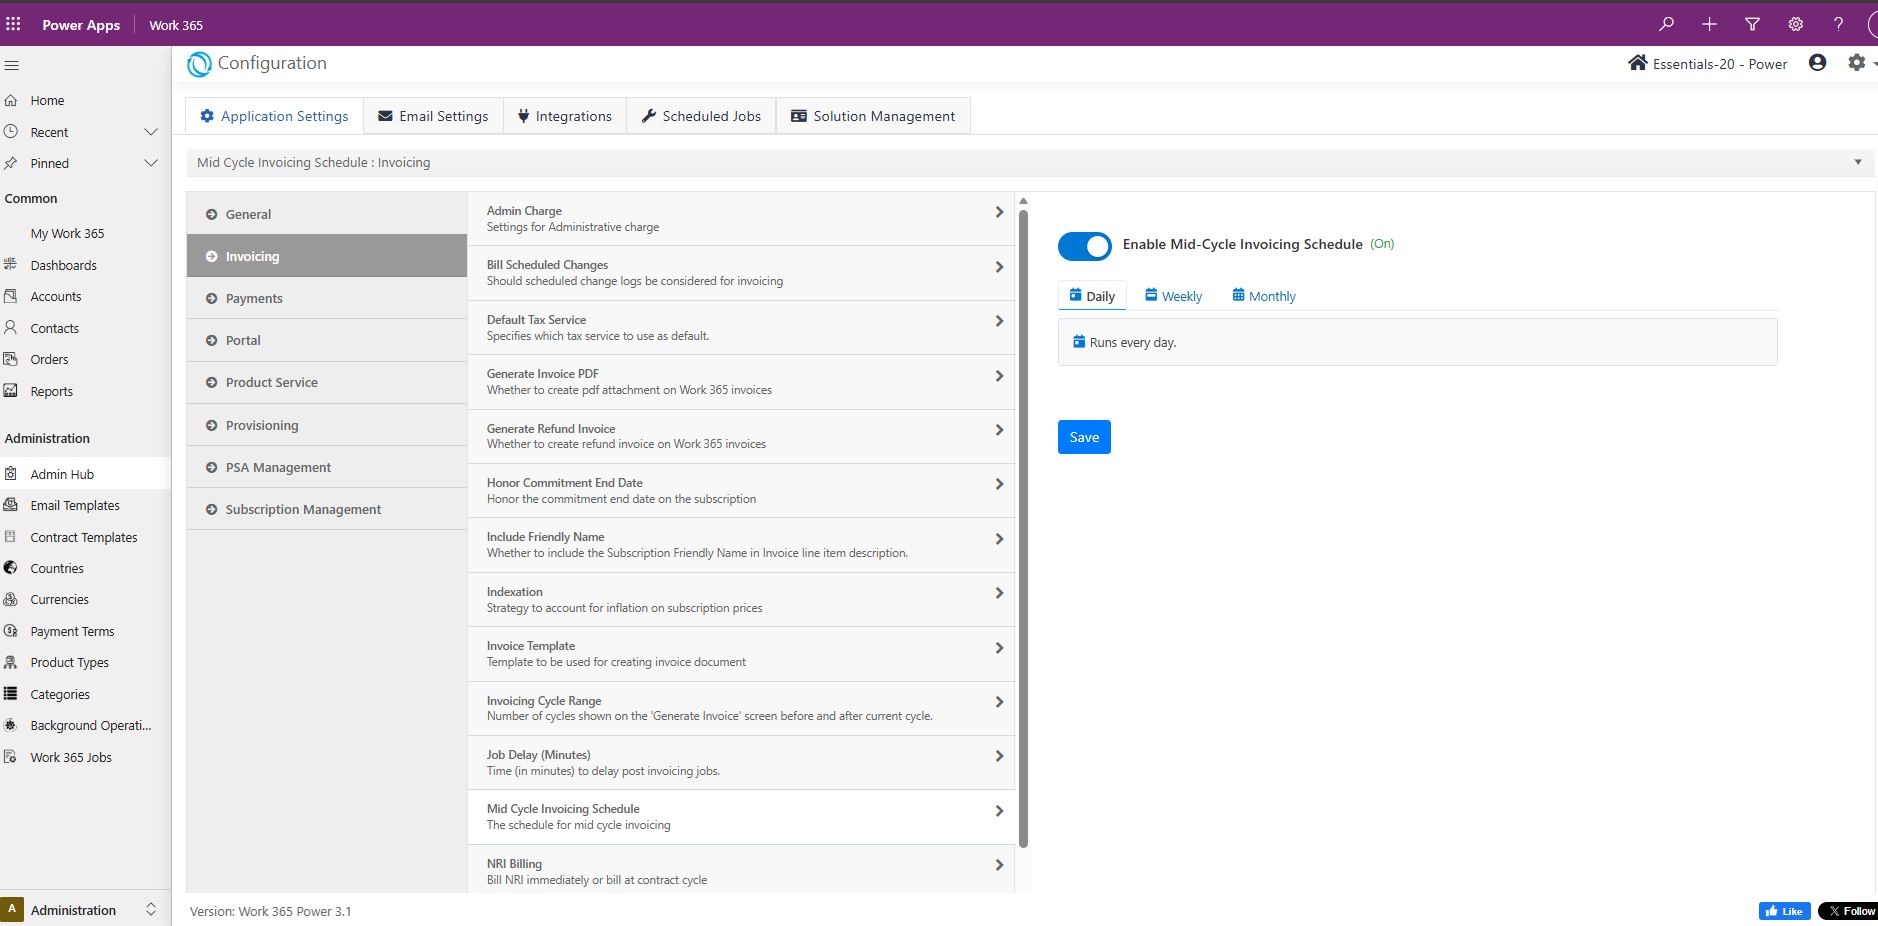Disable the Mid-Cycle Invoicing Schedule toggle

(x=1084, y=246)
